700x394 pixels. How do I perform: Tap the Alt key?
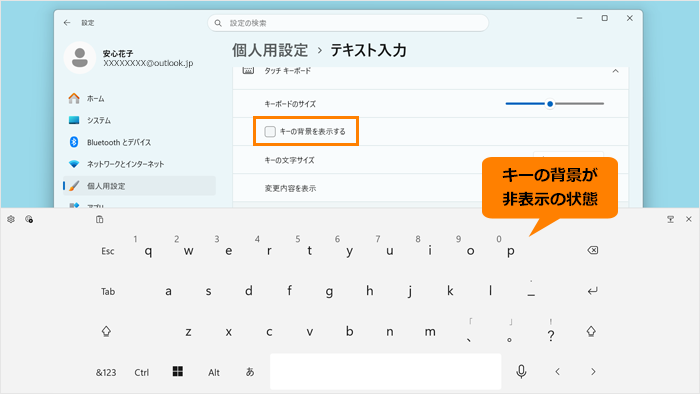pyautogui.click(x=214, y=372)
